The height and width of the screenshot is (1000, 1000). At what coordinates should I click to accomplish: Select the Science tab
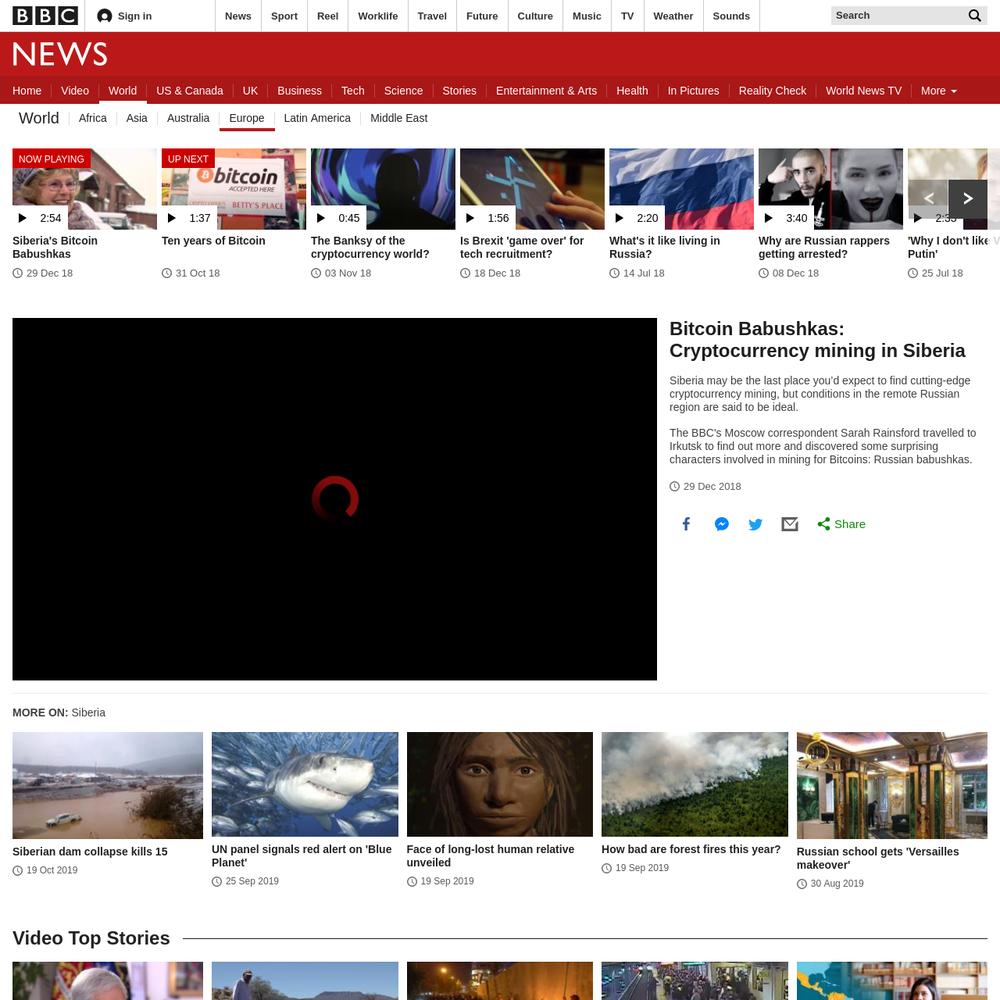click(x=403, y=91)
